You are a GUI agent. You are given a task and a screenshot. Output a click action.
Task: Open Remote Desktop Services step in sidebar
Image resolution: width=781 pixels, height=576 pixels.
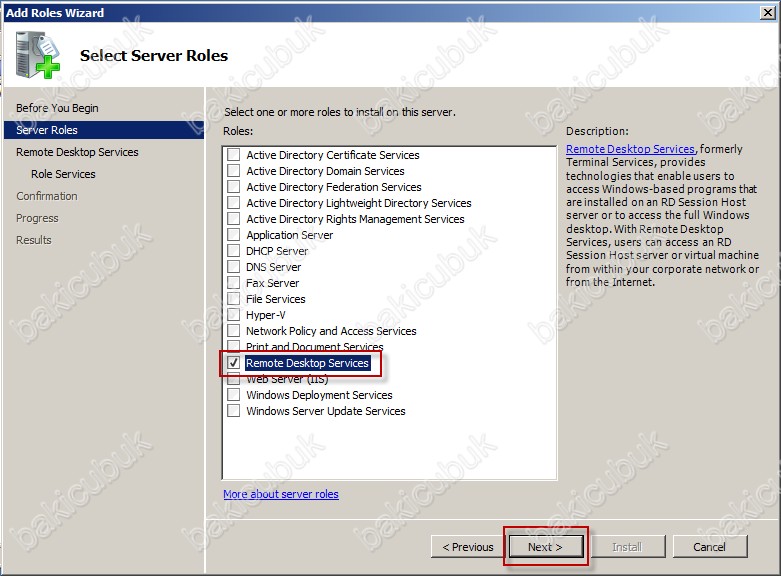pos(77,152)
